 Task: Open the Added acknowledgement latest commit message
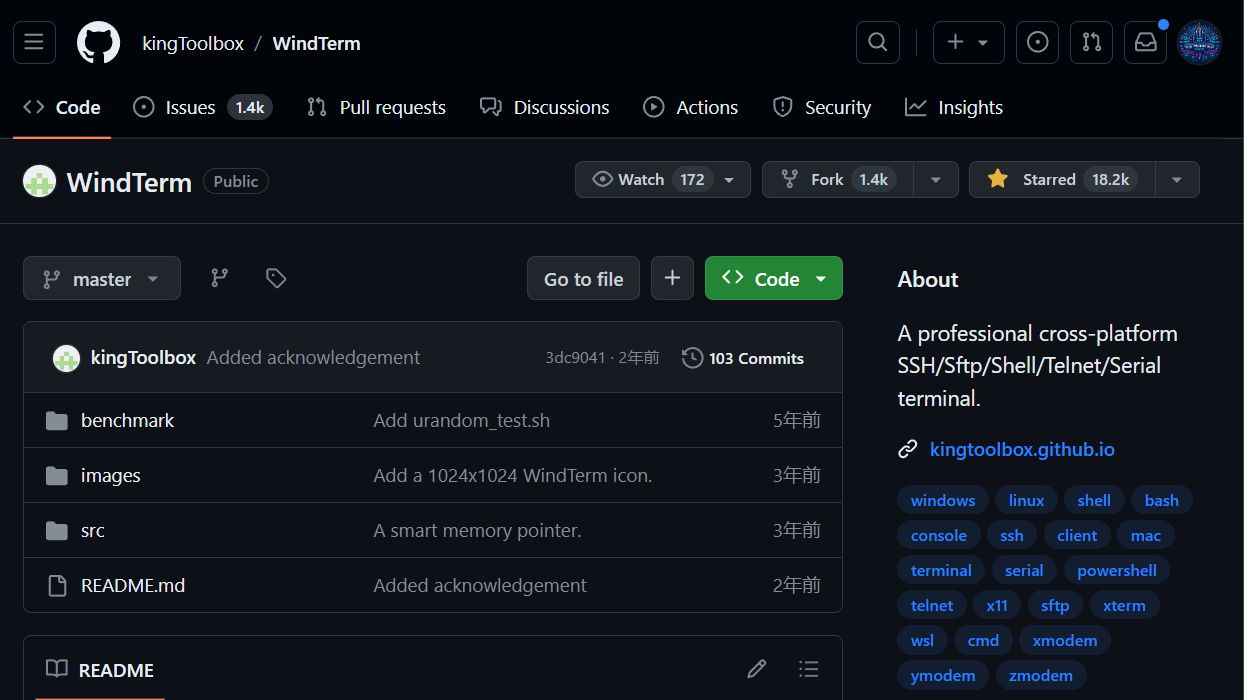313,358
